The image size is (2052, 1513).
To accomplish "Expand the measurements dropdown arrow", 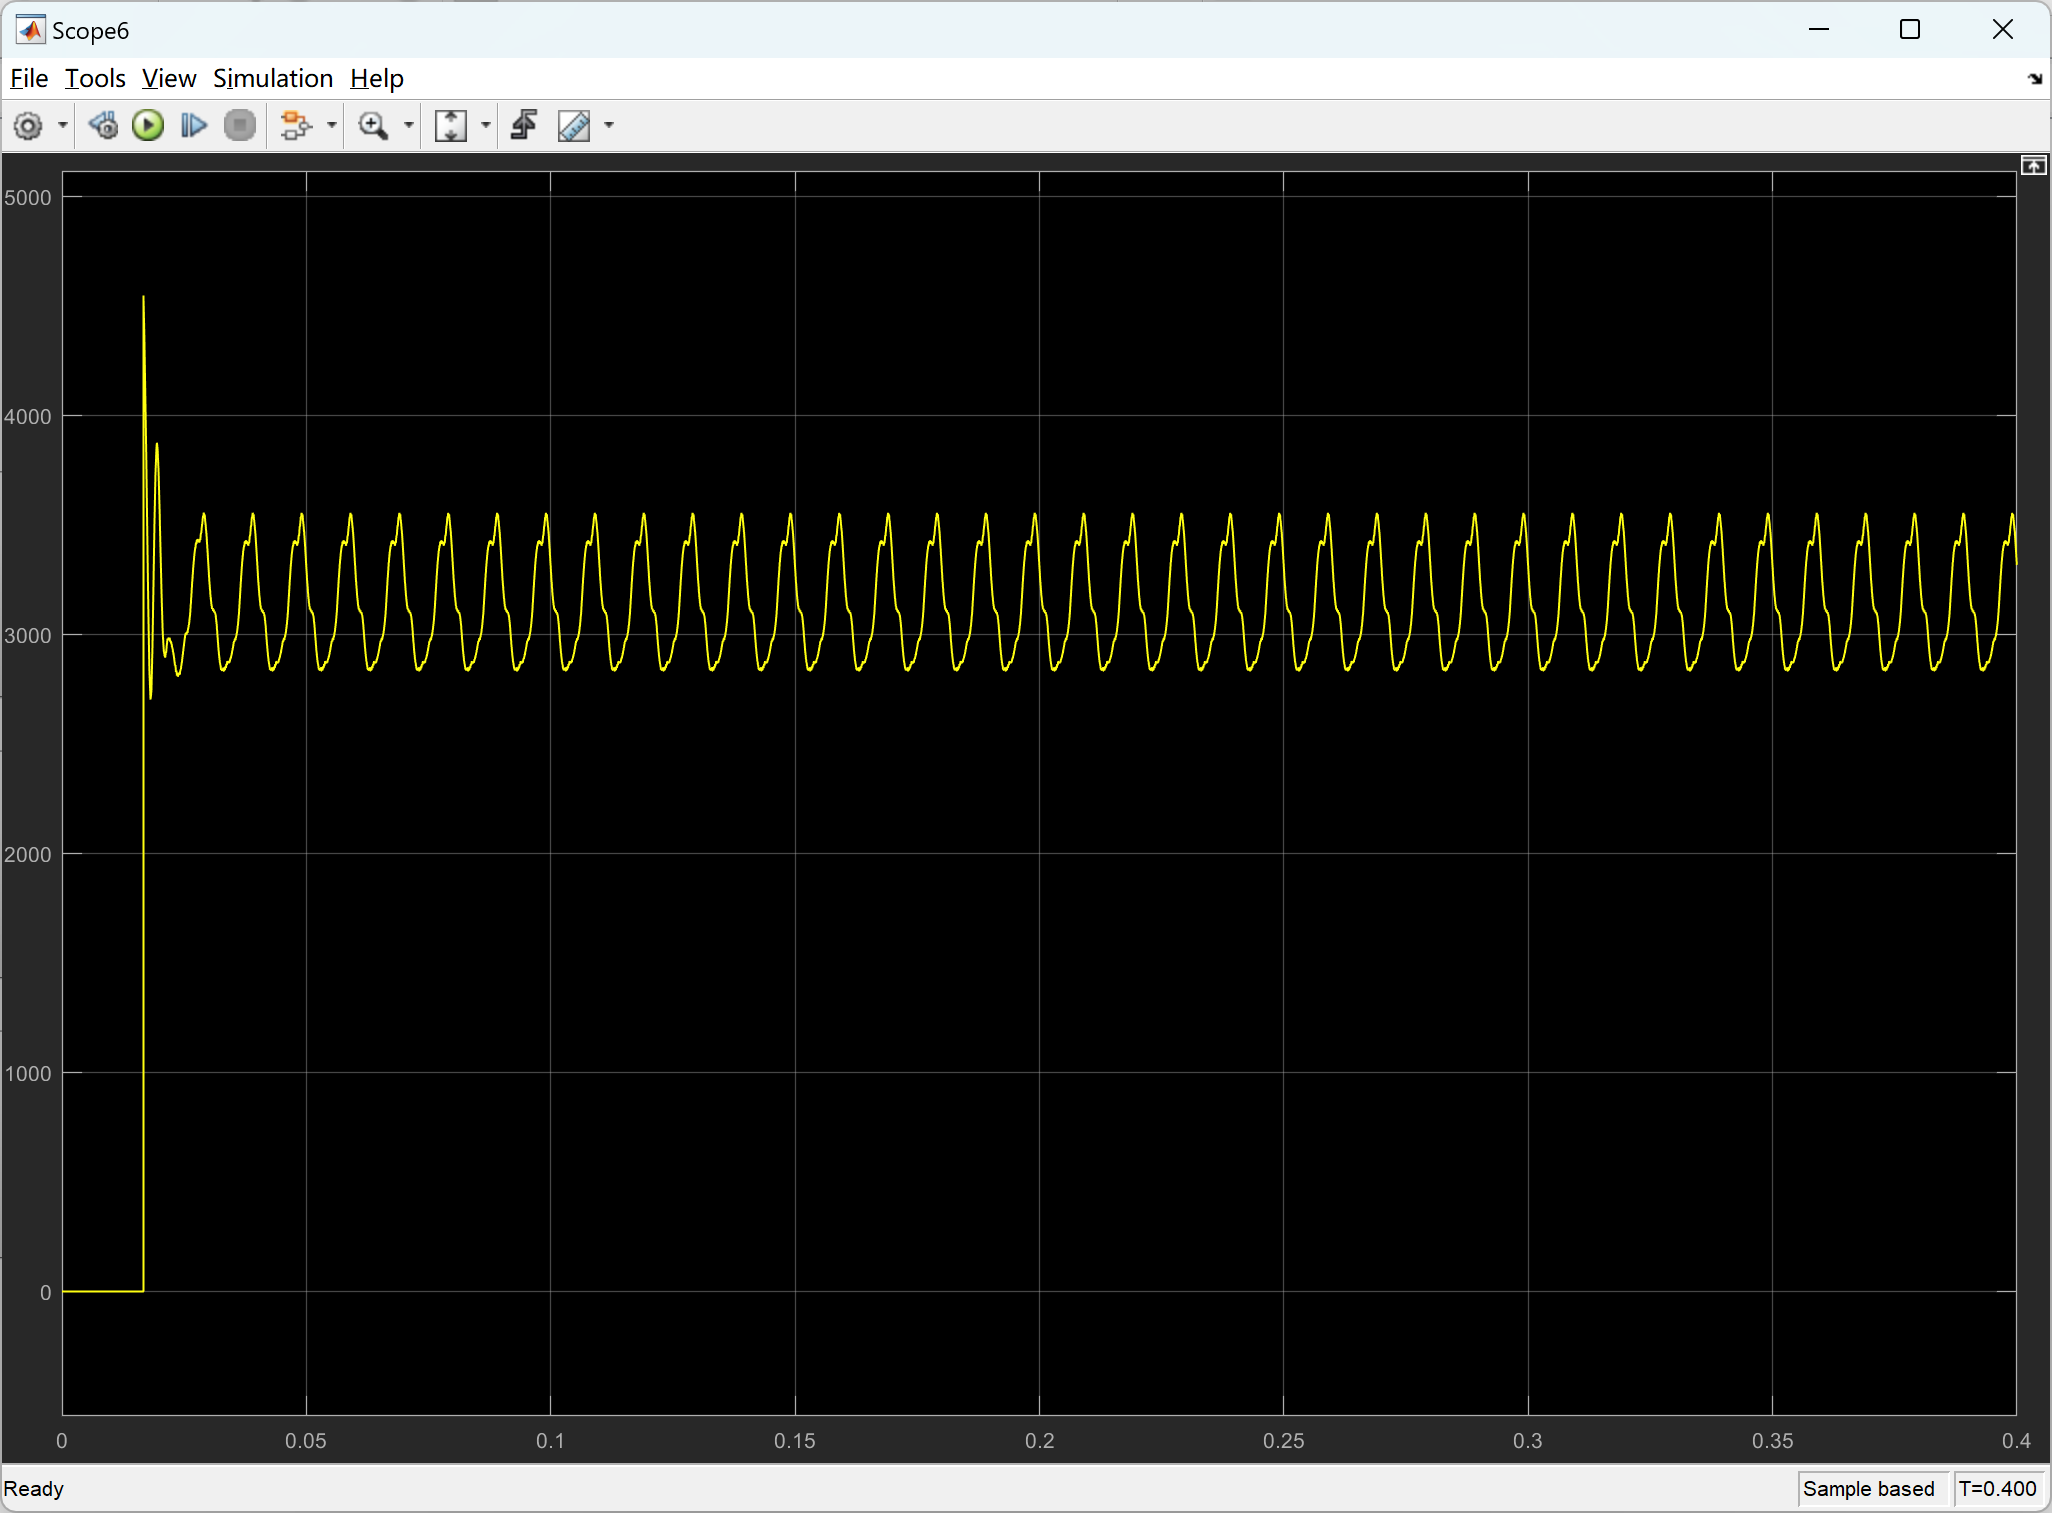I will [609, 126].
